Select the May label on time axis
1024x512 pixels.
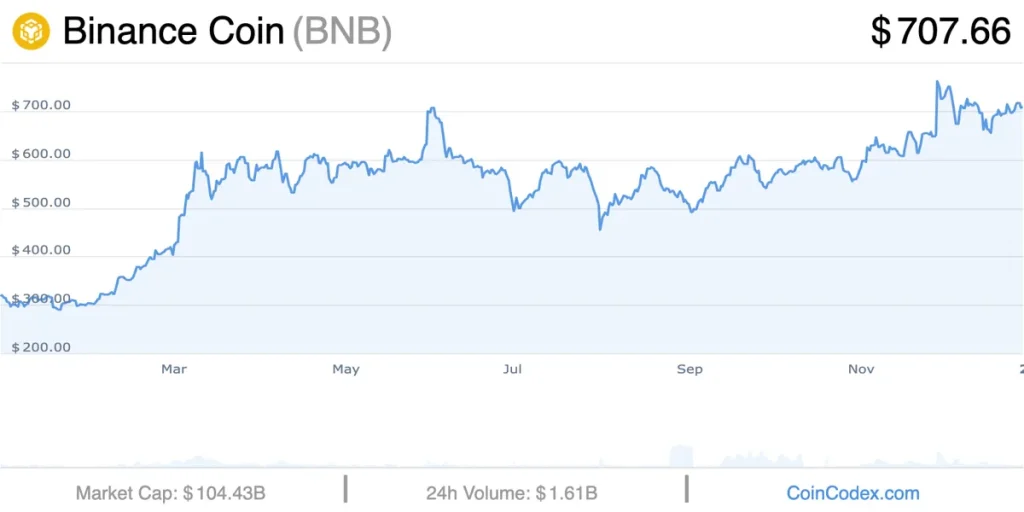[x=345, y=370]
